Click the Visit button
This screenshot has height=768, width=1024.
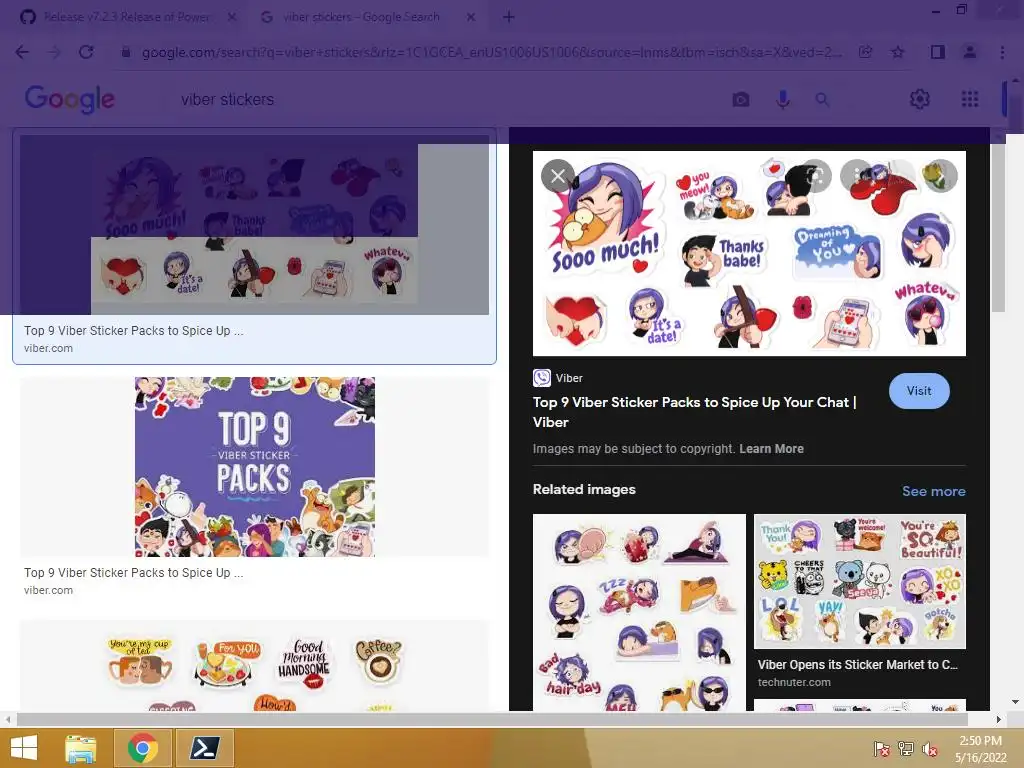(919, 391)
